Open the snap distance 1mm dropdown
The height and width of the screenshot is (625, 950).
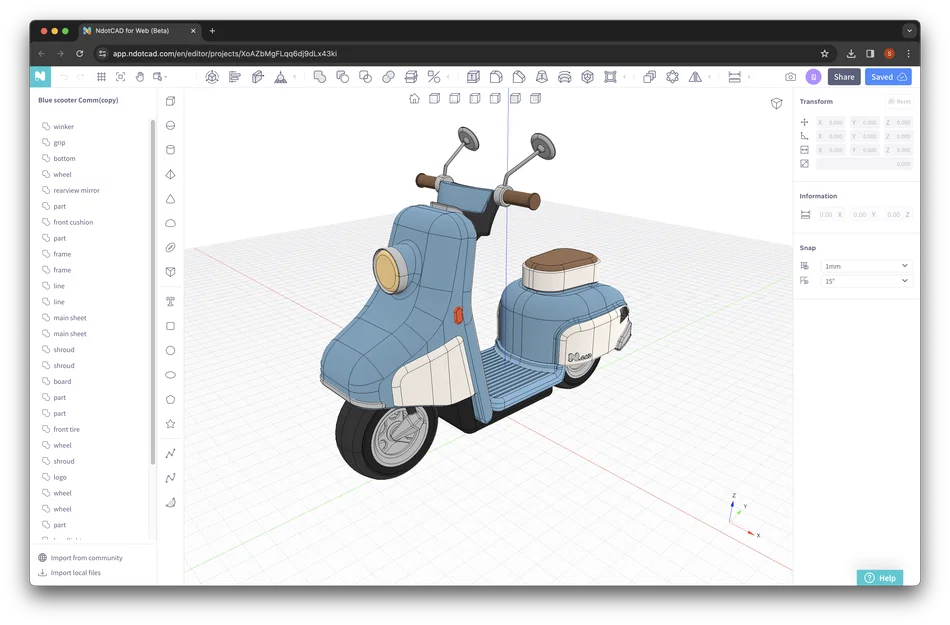(866, 266)
